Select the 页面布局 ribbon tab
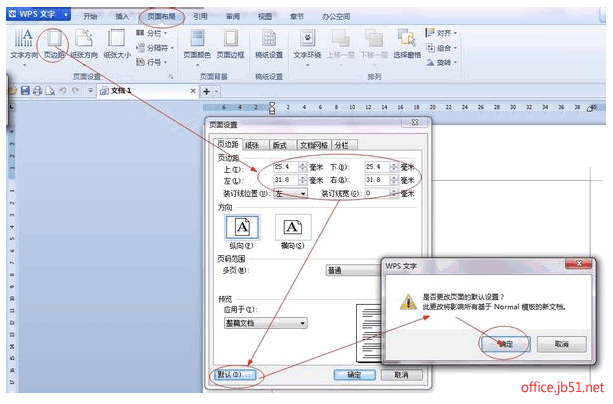The image size is (613, 404). point(161,16)
